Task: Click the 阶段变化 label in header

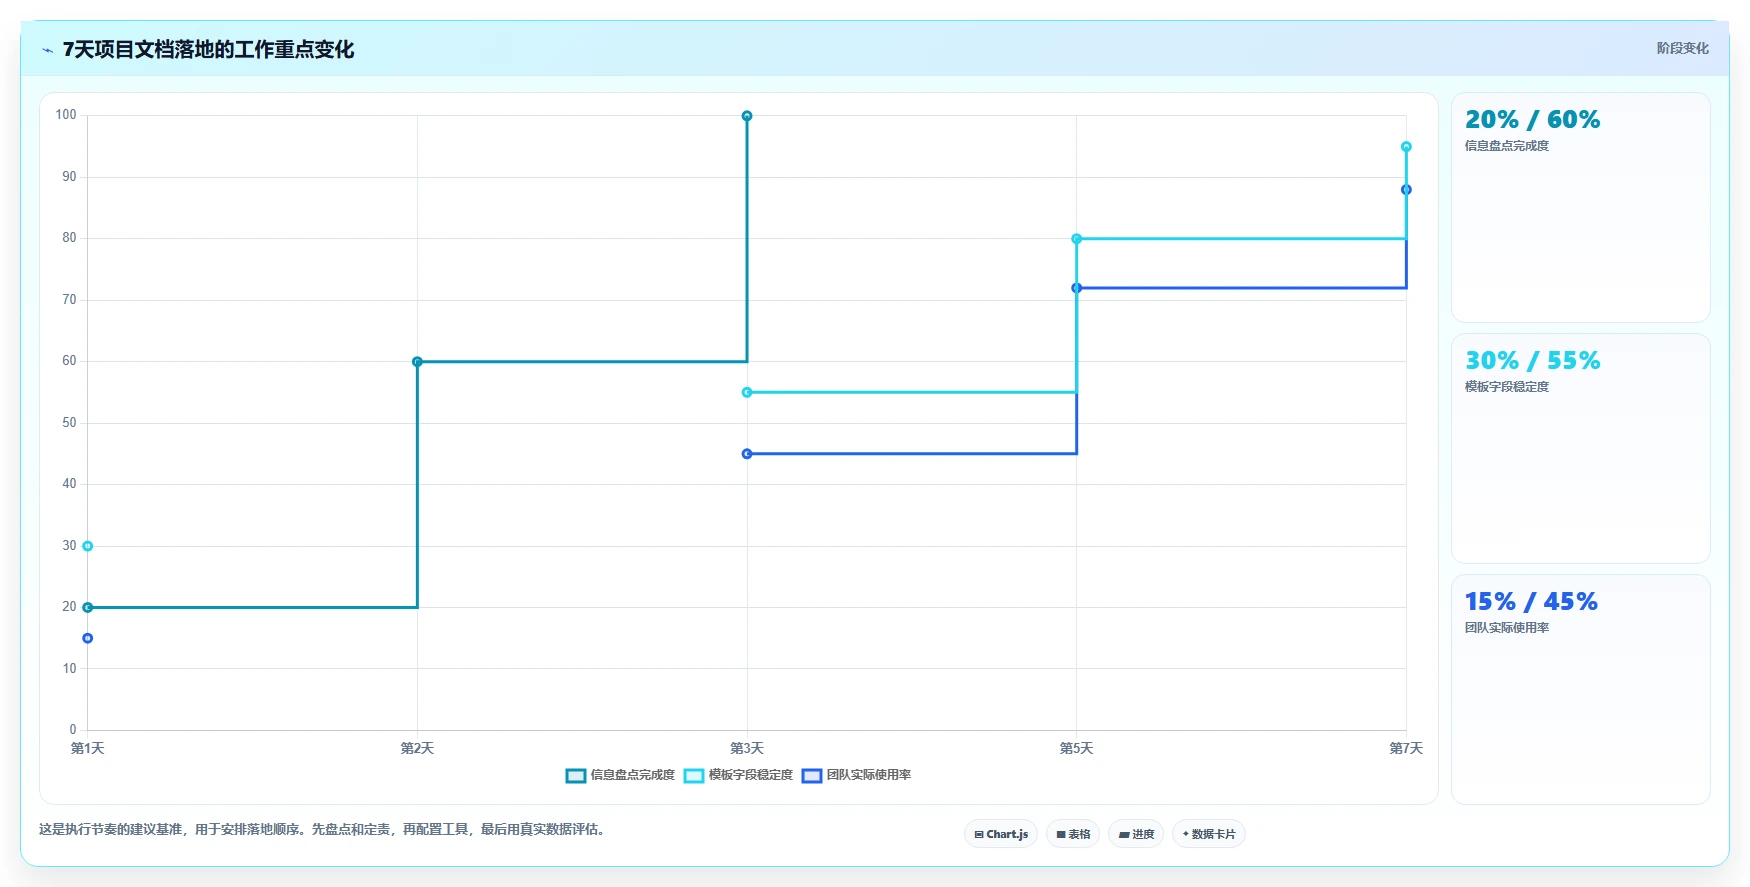Action: coord(1682,48)
